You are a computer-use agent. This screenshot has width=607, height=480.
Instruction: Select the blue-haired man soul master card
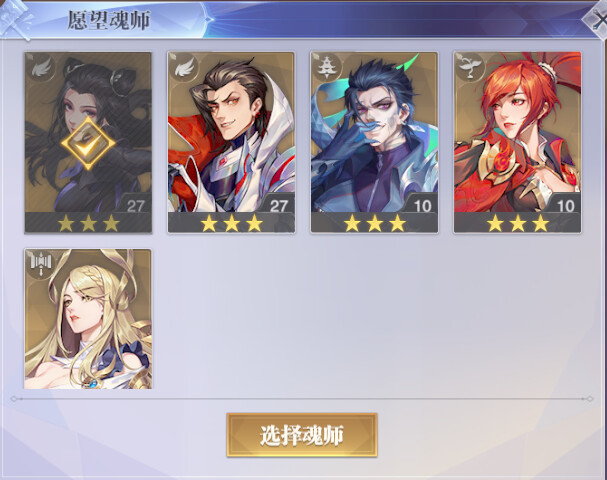pos(374,142)
